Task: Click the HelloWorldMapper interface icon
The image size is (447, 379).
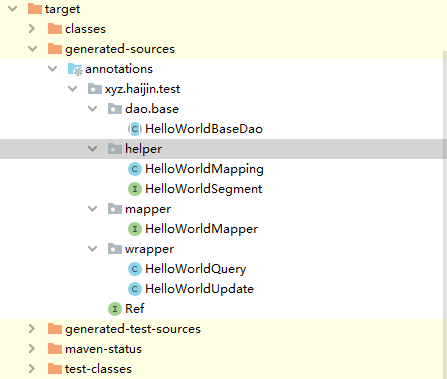Action: point(135,229)
